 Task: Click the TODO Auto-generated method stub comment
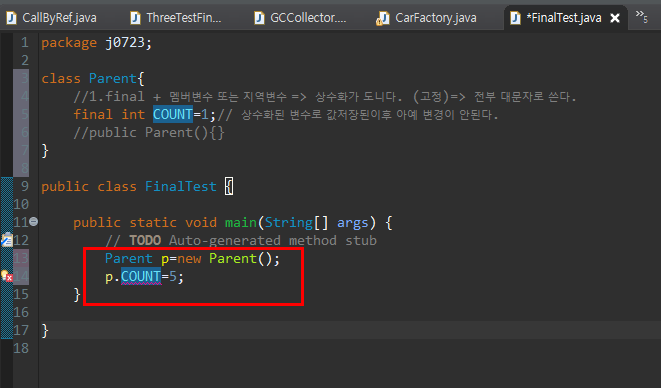click(241, 240)
